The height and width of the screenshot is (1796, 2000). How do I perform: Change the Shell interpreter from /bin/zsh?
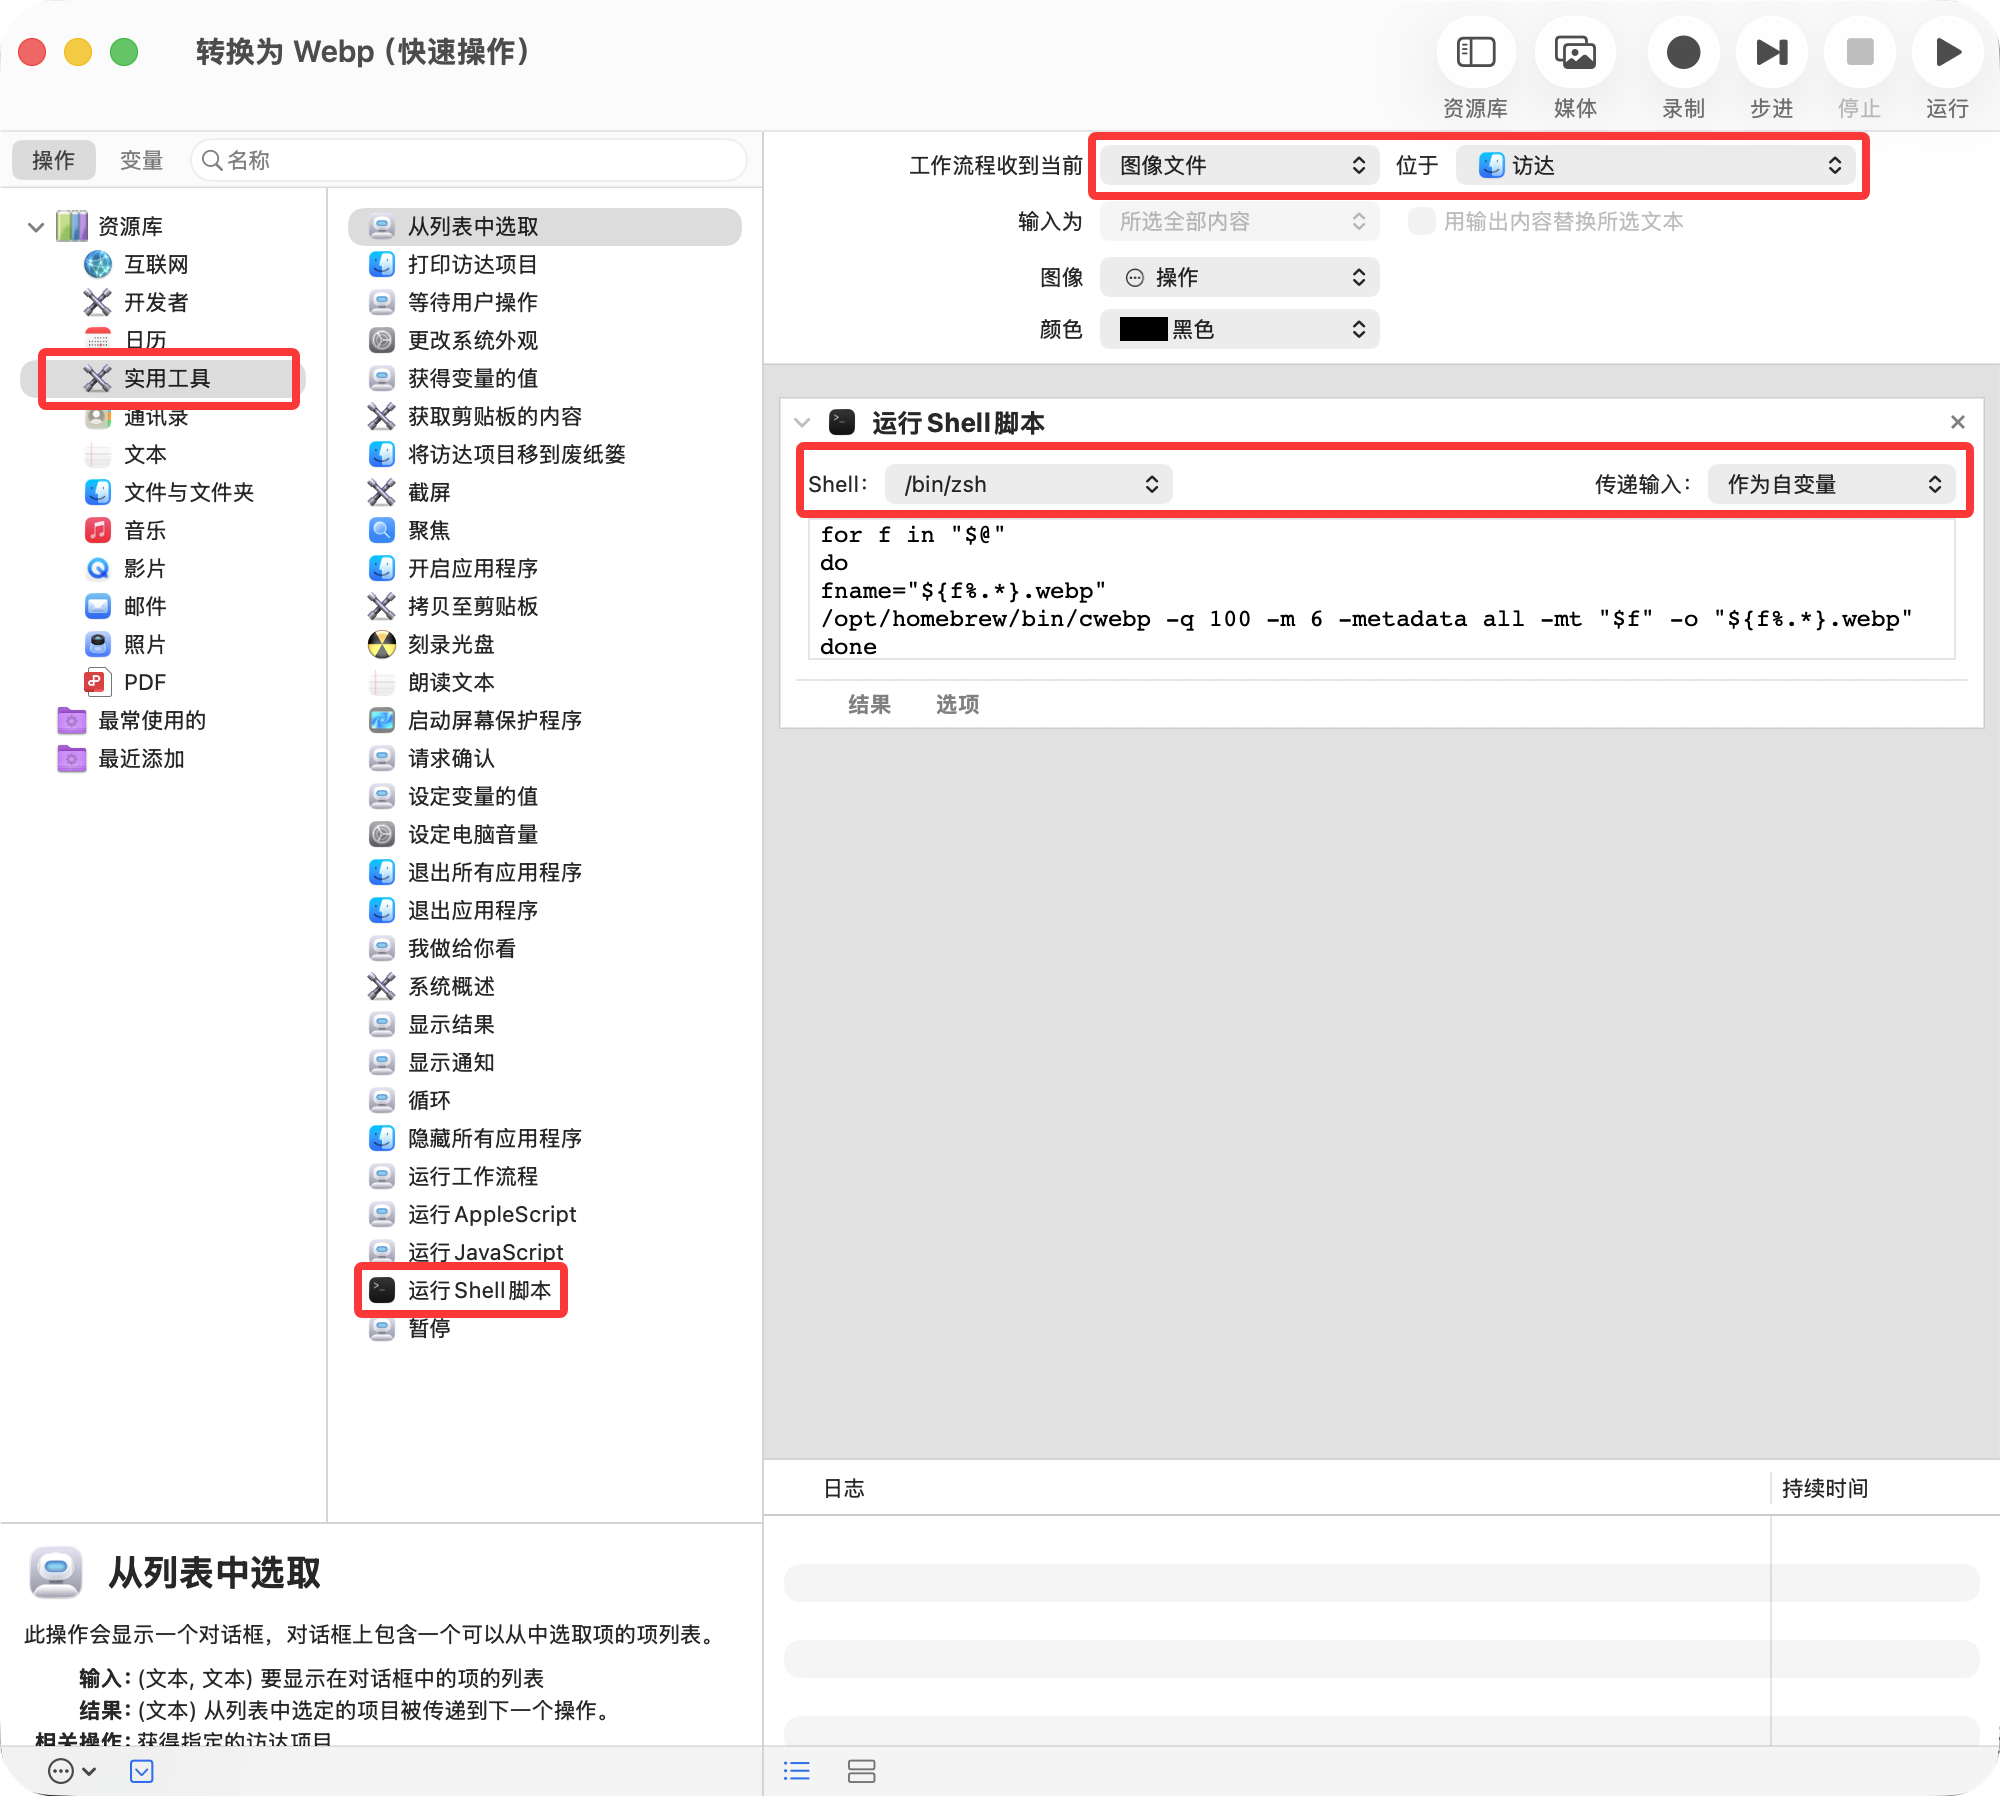coord(1028,484)
